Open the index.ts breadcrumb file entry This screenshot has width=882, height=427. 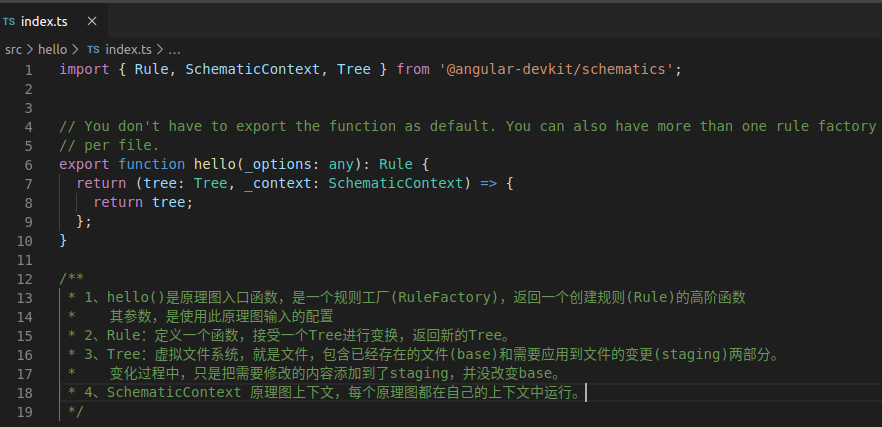[x=128, y=50]
